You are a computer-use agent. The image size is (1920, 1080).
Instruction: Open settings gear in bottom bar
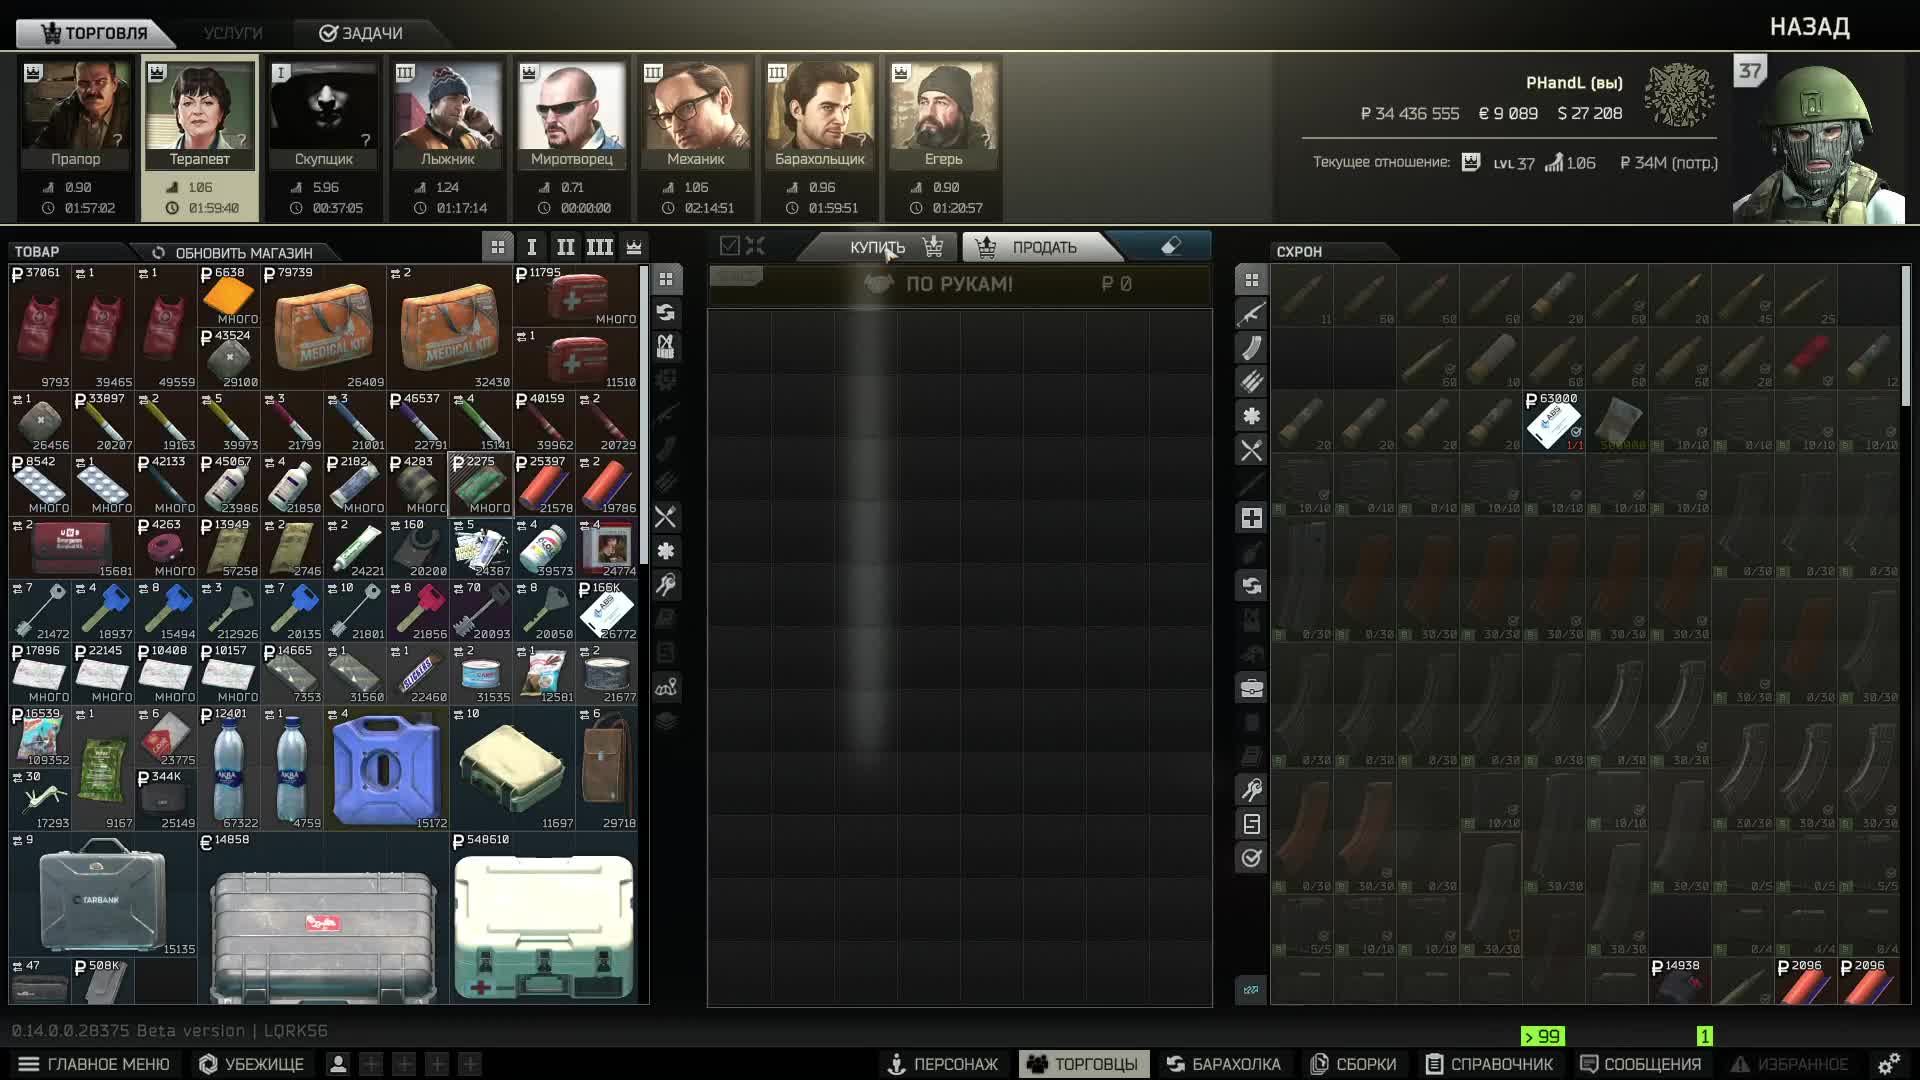[1888, 1064]
